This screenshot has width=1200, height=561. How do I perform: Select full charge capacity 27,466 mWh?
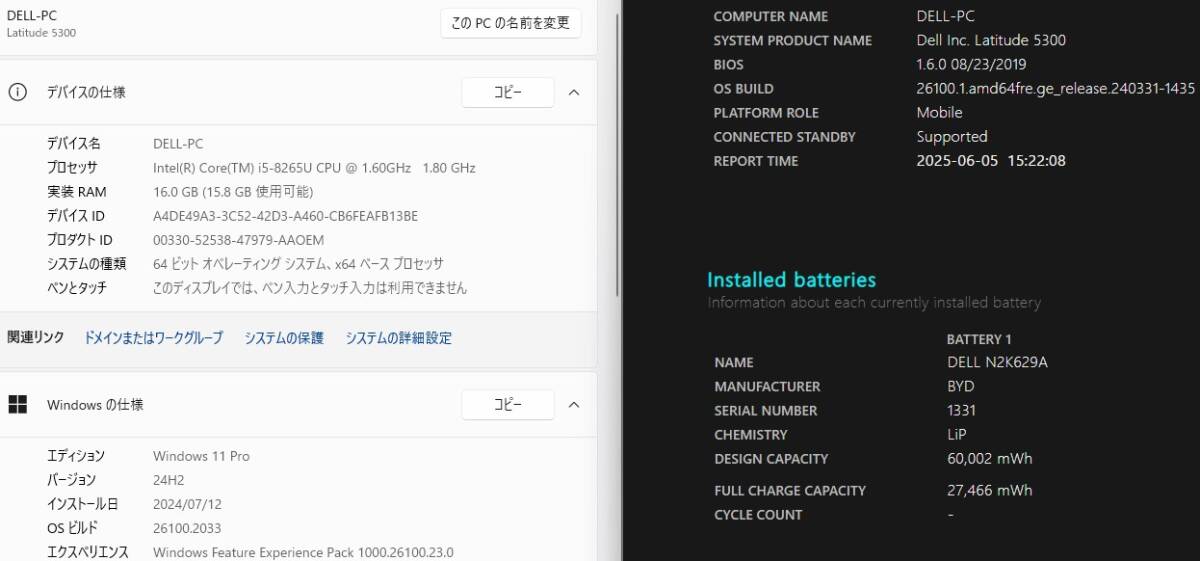(x=990, y=491)
